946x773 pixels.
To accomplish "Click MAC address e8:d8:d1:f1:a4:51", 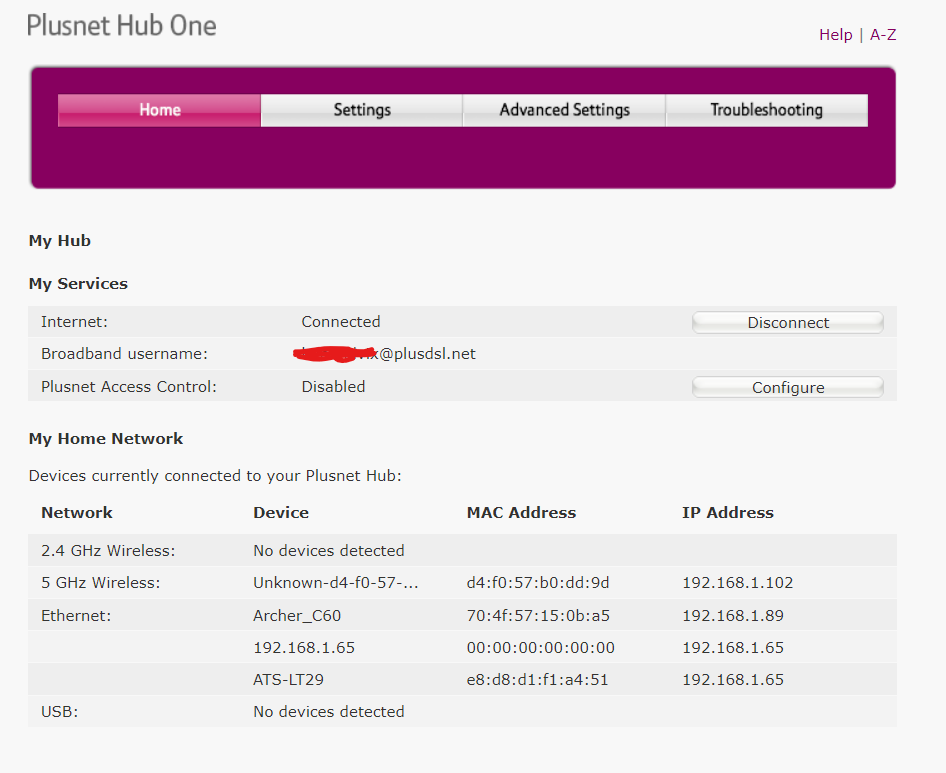I will coord(537,680).
